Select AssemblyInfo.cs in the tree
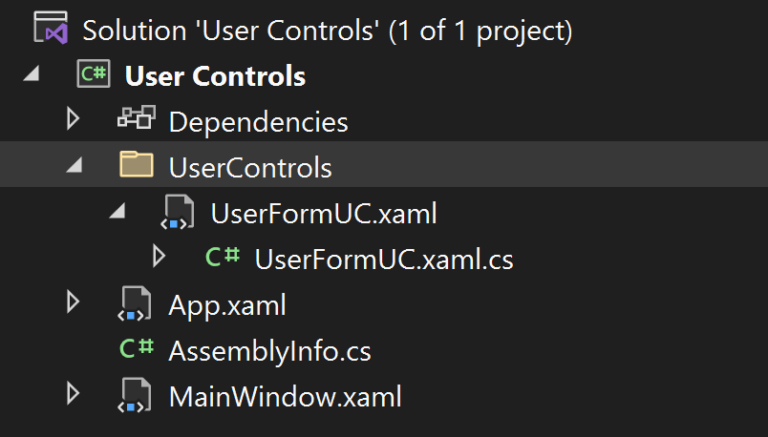 [x=270, y=351]
